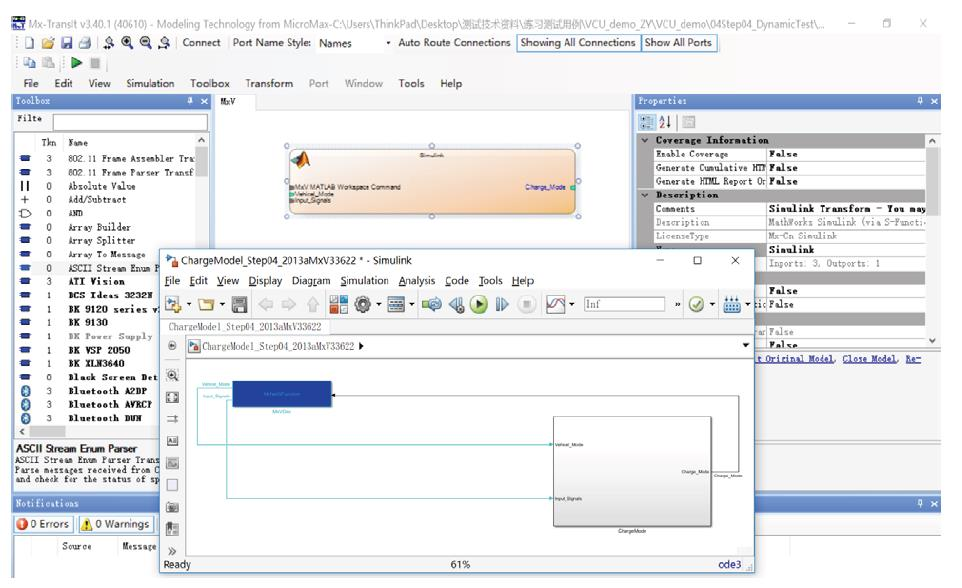Screen dimensions: 962x588
Task: Sort properties alphabetically
Action: coord(666,122)
